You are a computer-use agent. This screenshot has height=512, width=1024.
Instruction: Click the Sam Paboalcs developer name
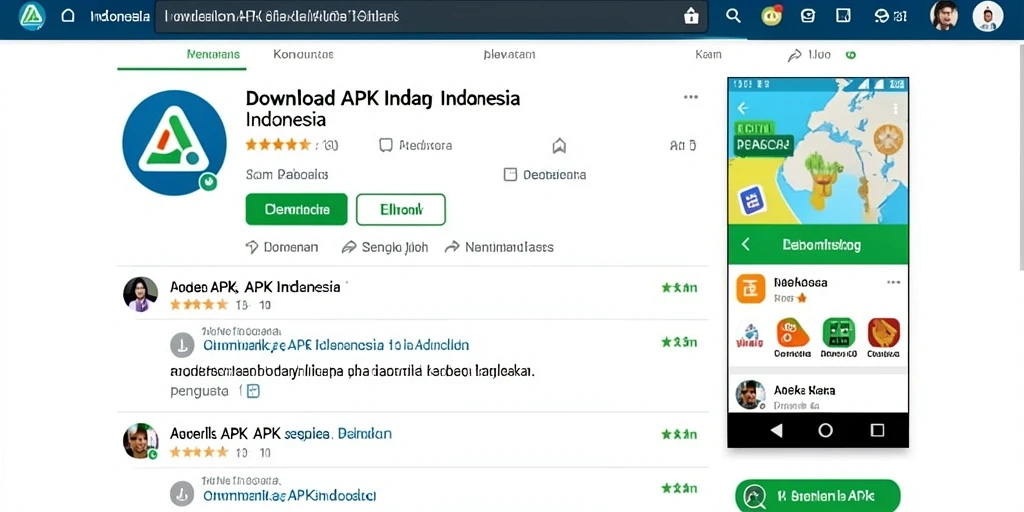(x=287, y=174)
